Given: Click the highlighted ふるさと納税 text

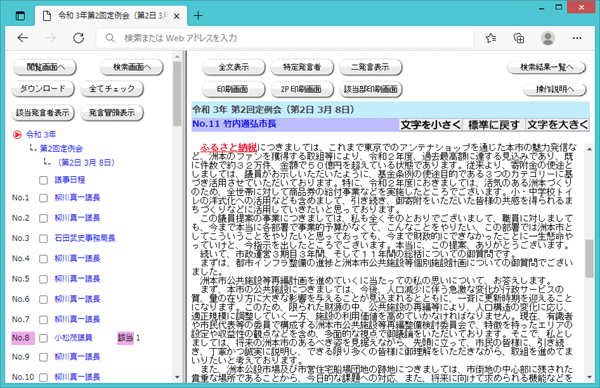Looking at the screenshot, I should [228, 148].
